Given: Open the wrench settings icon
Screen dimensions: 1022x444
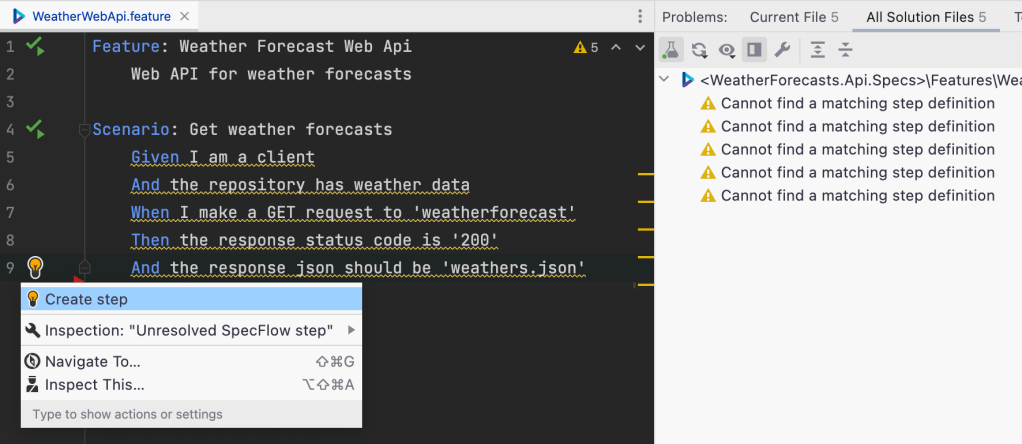Looking at the screenshot, I should click(x=782, y=50).
